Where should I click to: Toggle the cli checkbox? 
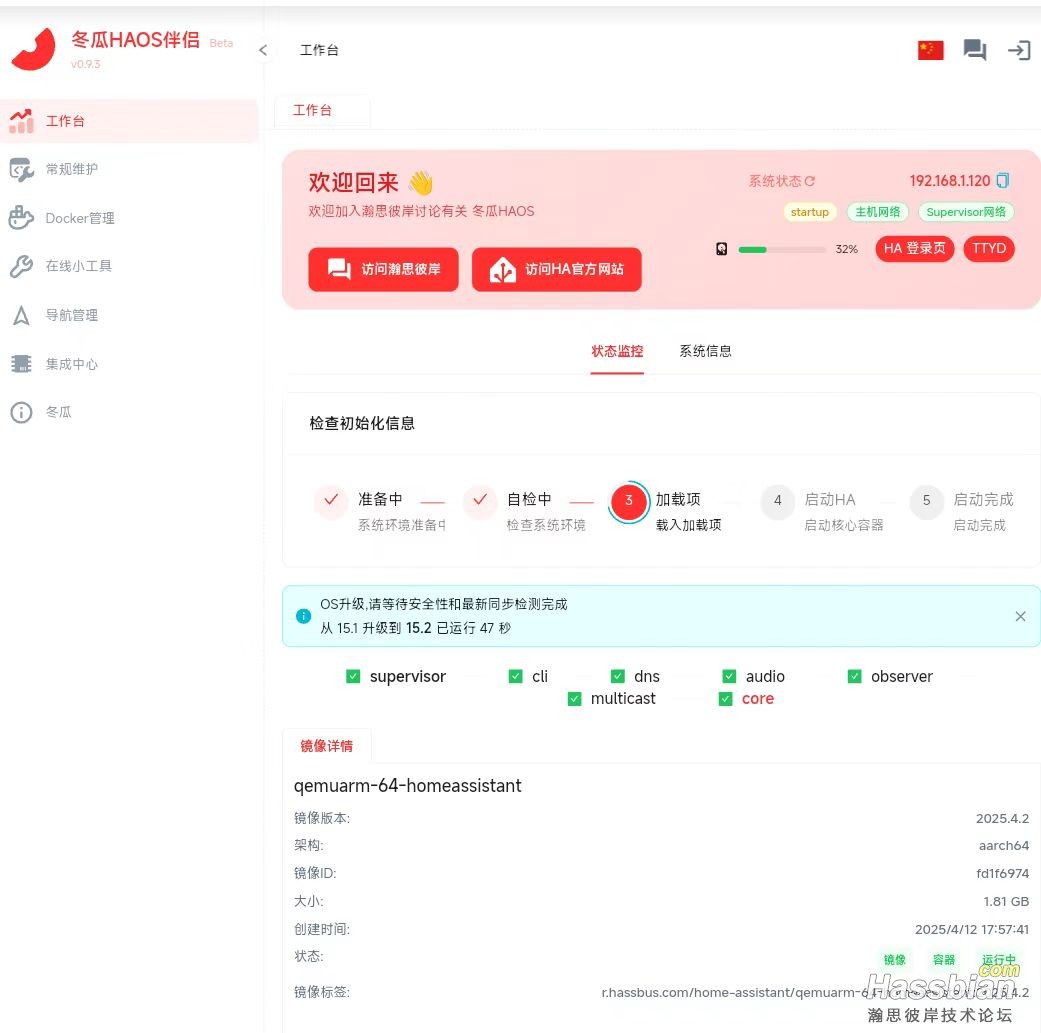tap(515, 676)
